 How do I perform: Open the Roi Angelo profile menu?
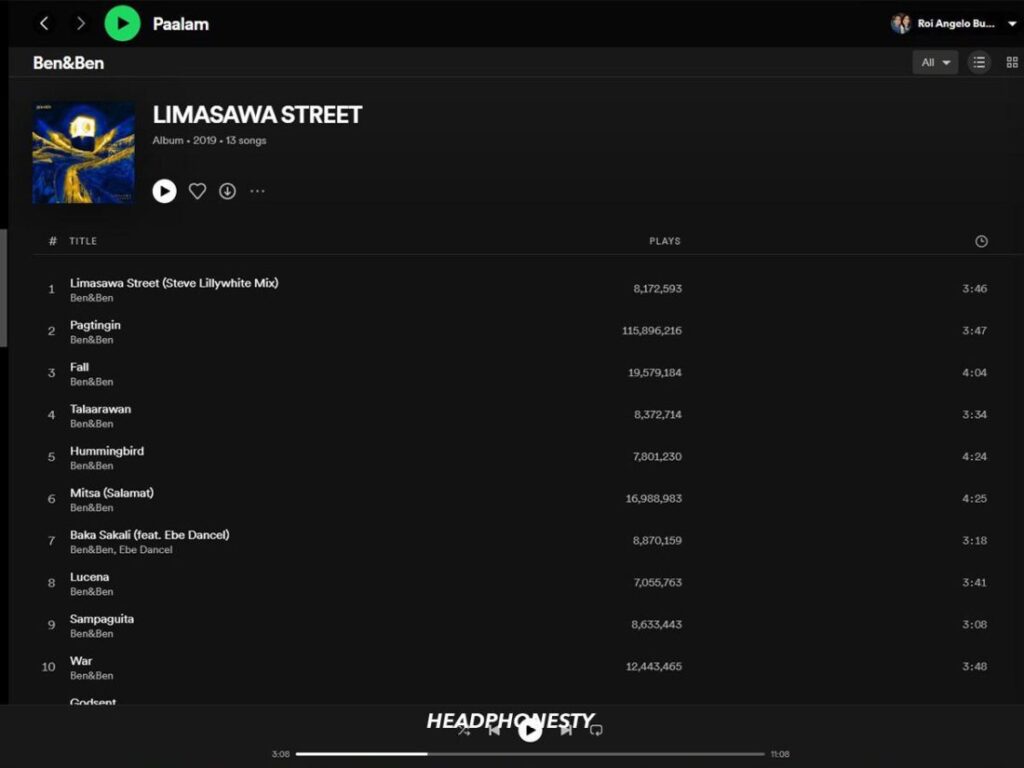(x=953, y=24)
